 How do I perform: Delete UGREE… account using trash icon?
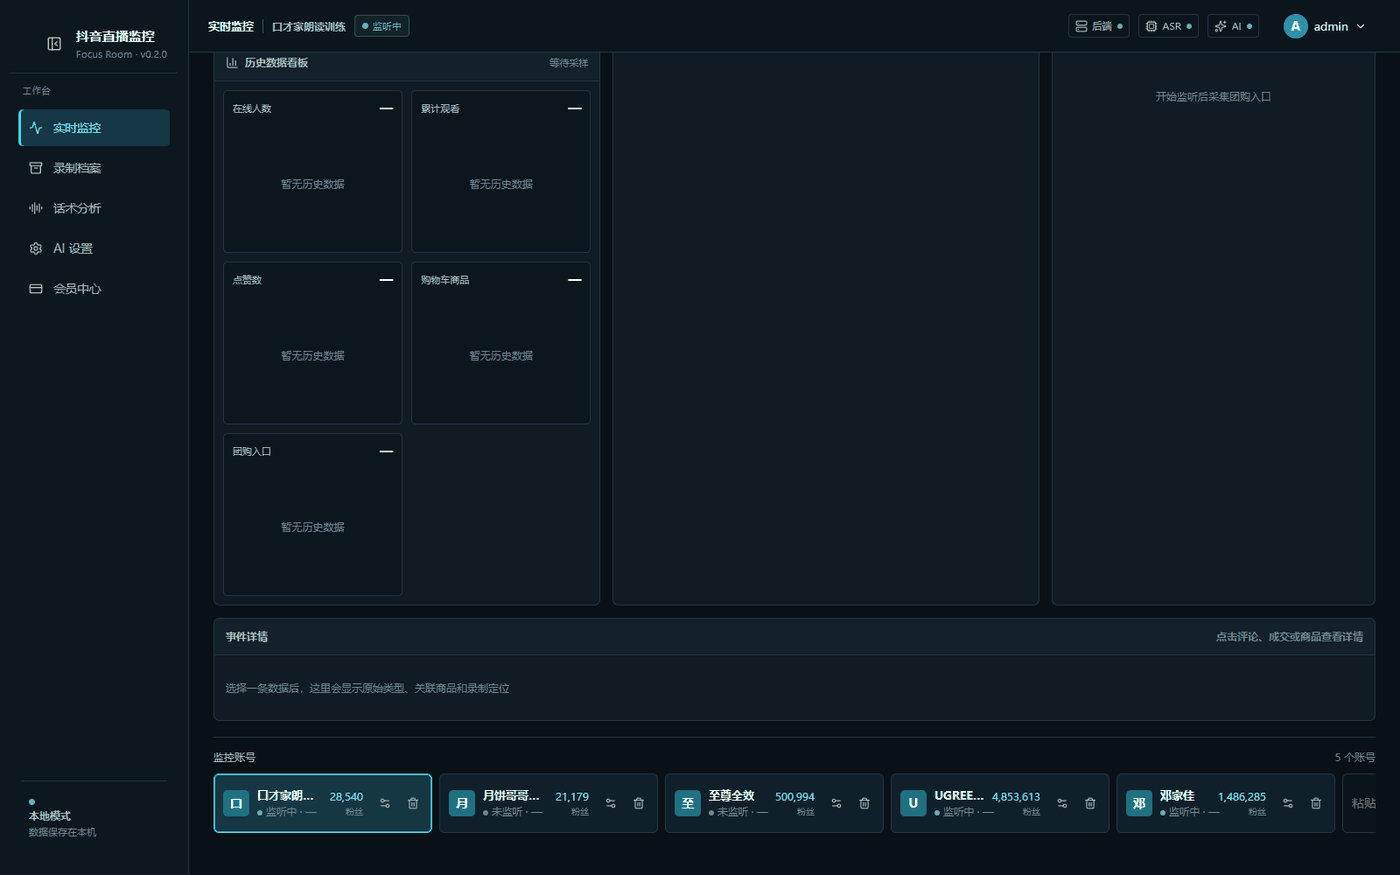pos(1090,803)
